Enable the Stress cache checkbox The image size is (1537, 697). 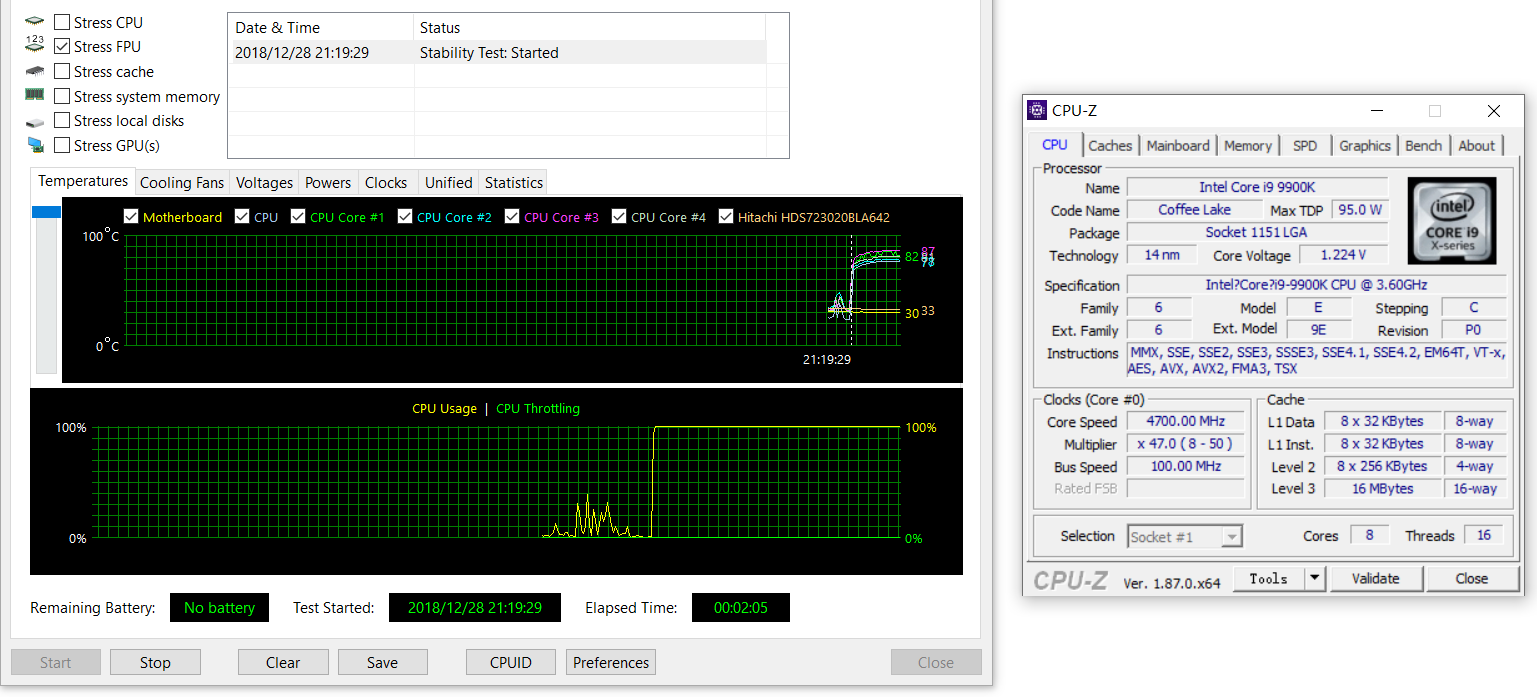point(62,71)
